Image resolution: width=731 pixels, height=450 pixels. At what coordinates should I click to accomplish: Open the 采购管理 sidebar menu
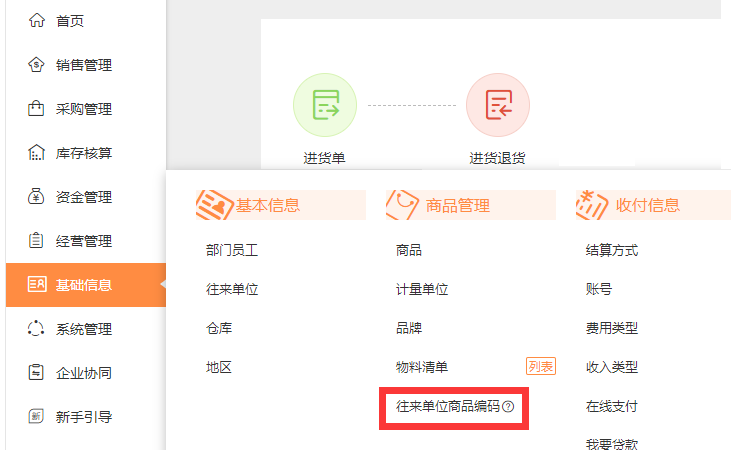click(x=84, y=109)
